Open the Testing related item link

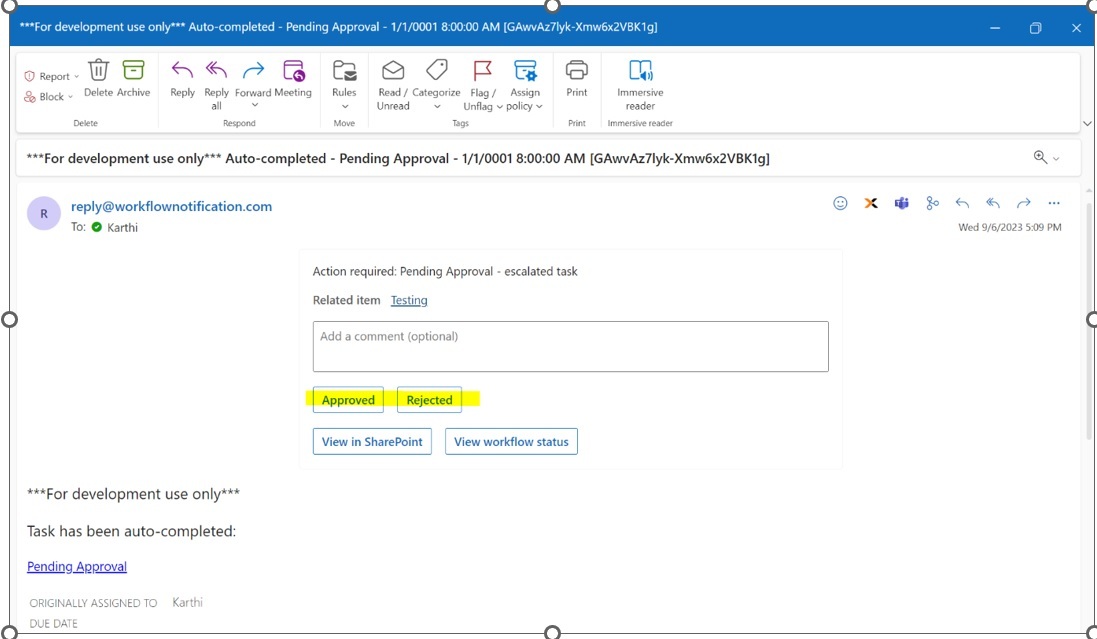tap(409, 300)
